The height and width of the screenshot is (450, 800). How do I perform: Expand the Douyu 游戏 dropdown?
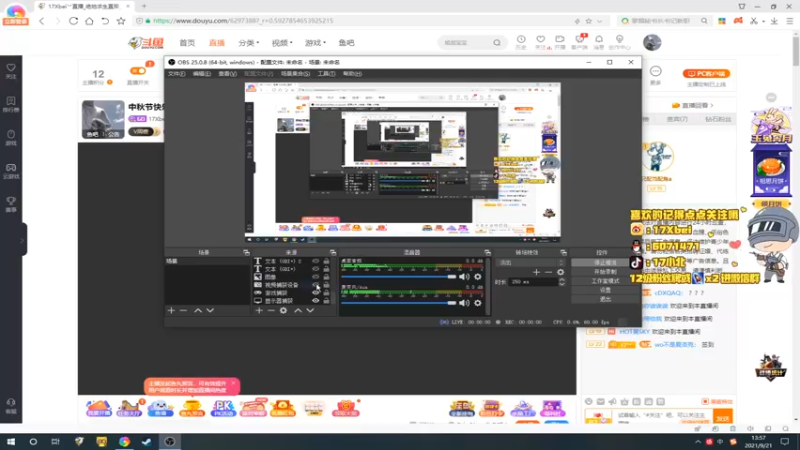coord(315,43)
